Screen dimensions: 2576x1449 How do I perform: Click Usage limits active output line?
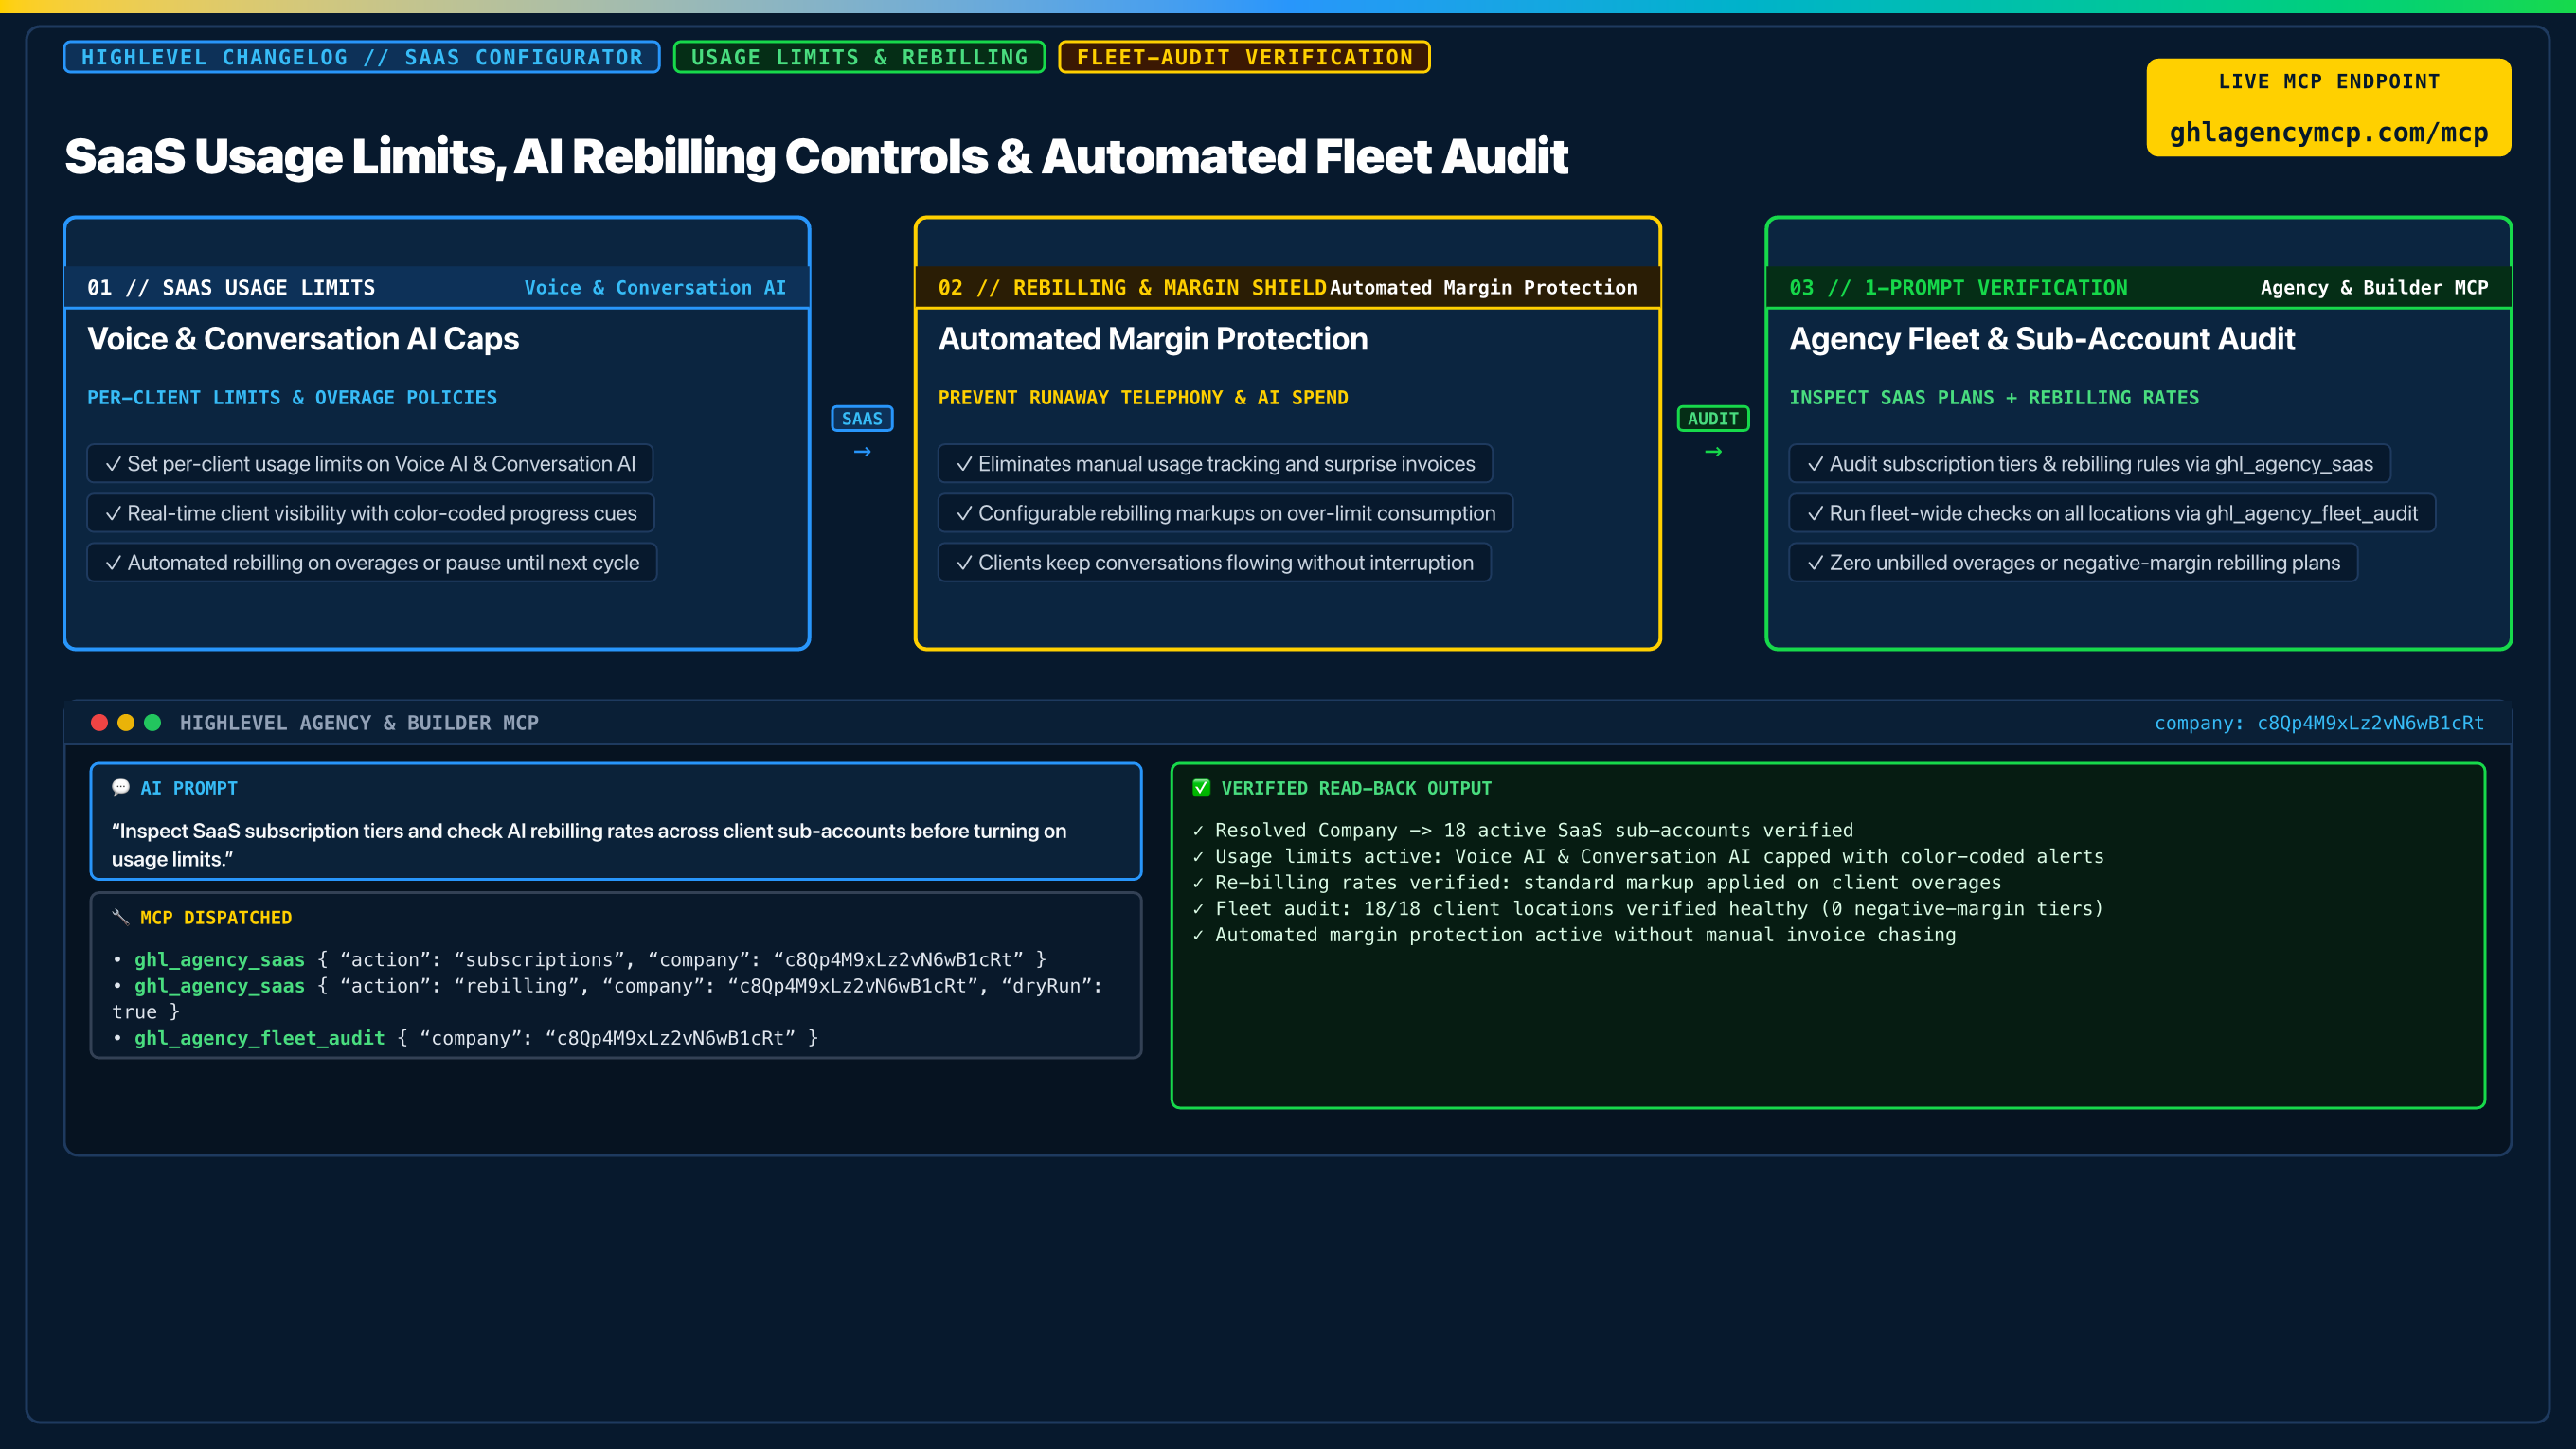[1648, 856]
